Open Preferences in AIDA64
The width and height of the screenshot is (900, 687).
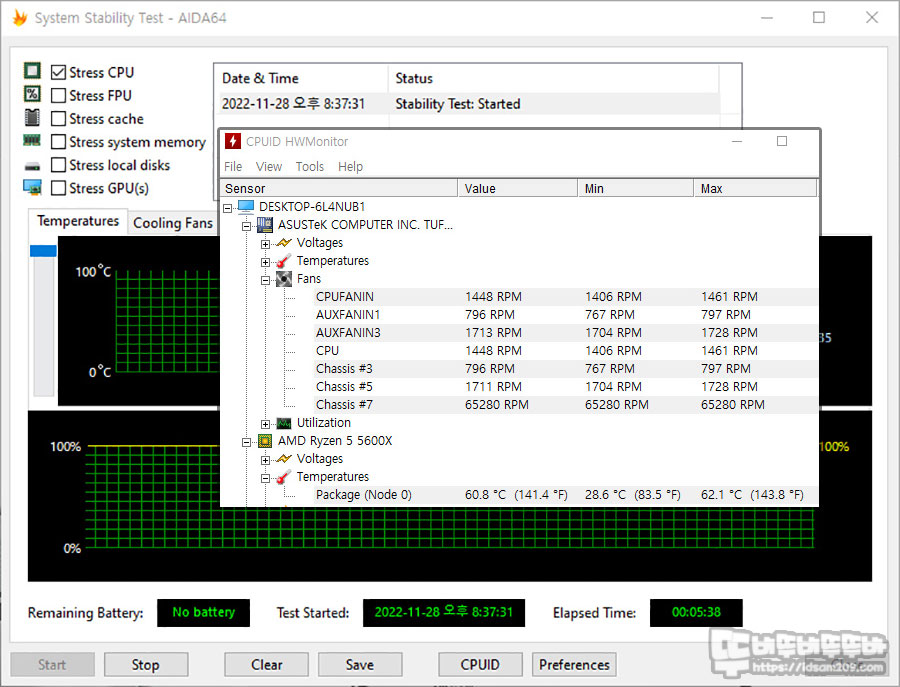pyautogui.click(x=574, y=665)
